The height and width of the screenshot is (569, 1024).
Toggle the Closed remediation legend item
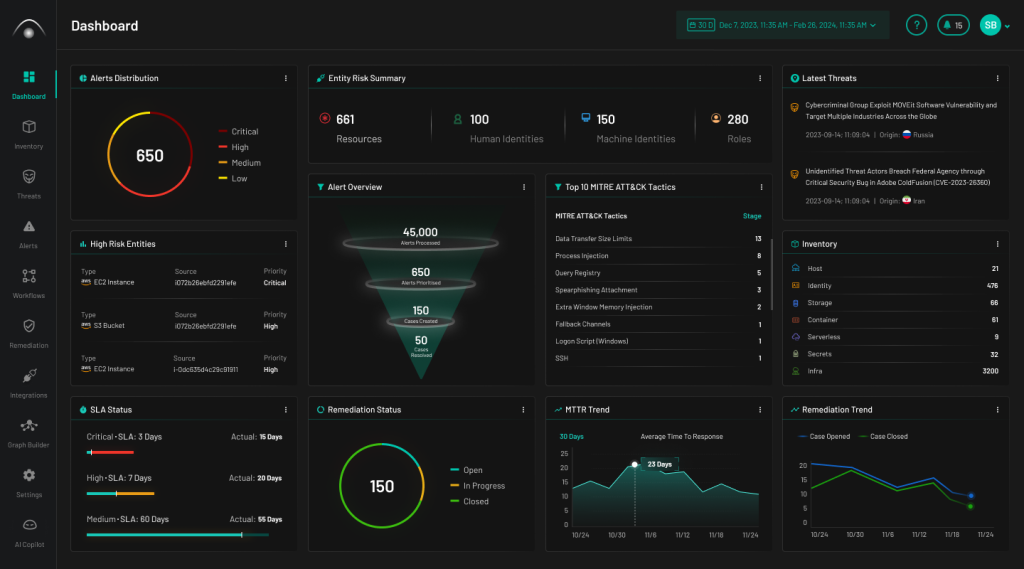(x=469, y=501)
